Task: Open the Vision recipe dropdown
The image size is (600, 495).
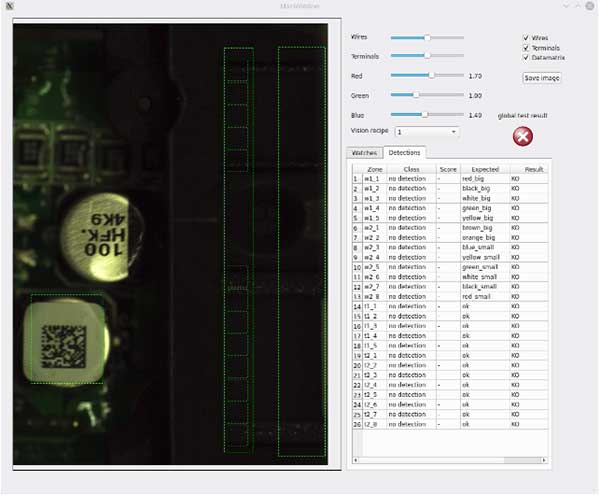Action: (426, 131)
